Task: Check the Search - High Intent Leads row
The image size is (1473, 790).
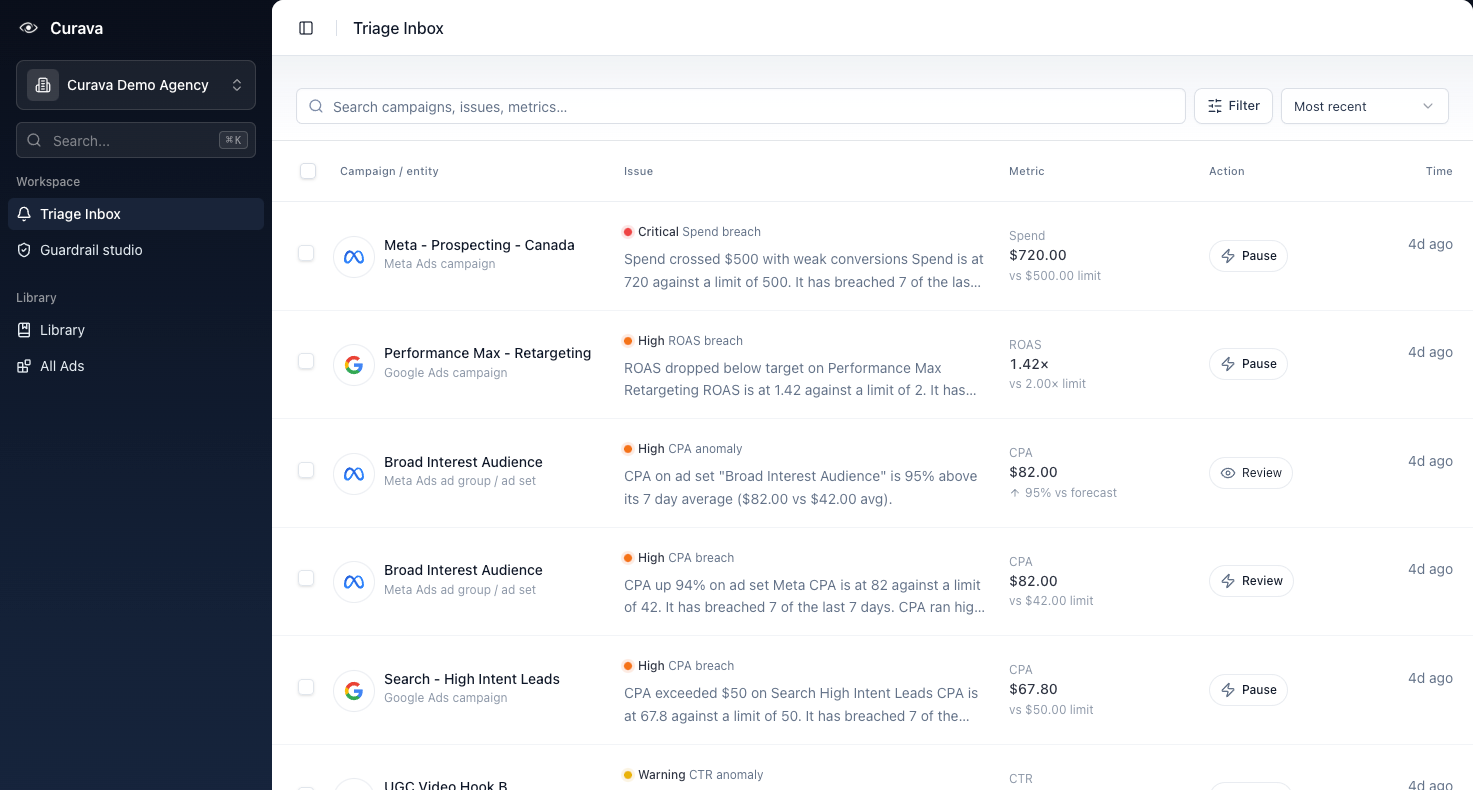Action: (306, 687)
